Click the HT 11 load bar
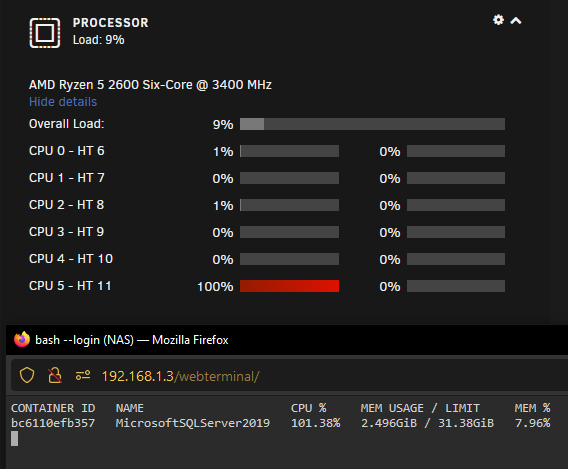This screenshot has width=568, height=469. point(456,286)
